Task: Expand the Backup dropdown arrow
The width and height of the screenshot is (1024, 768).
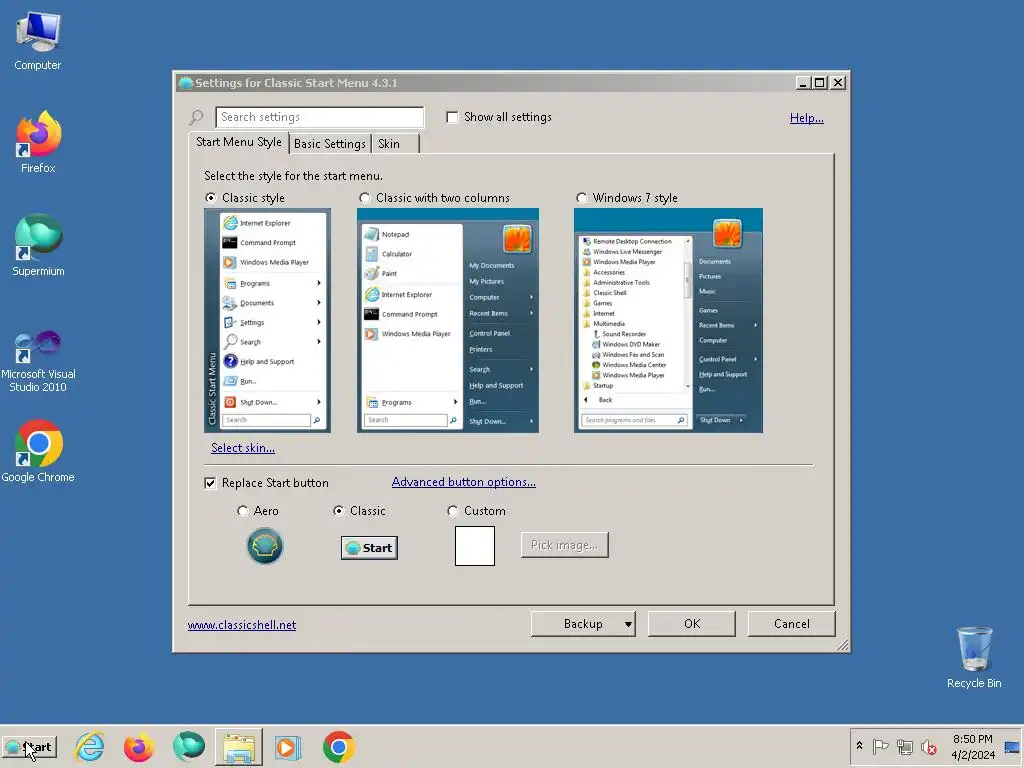Action: pyautogui.click(x=628, y=624)
